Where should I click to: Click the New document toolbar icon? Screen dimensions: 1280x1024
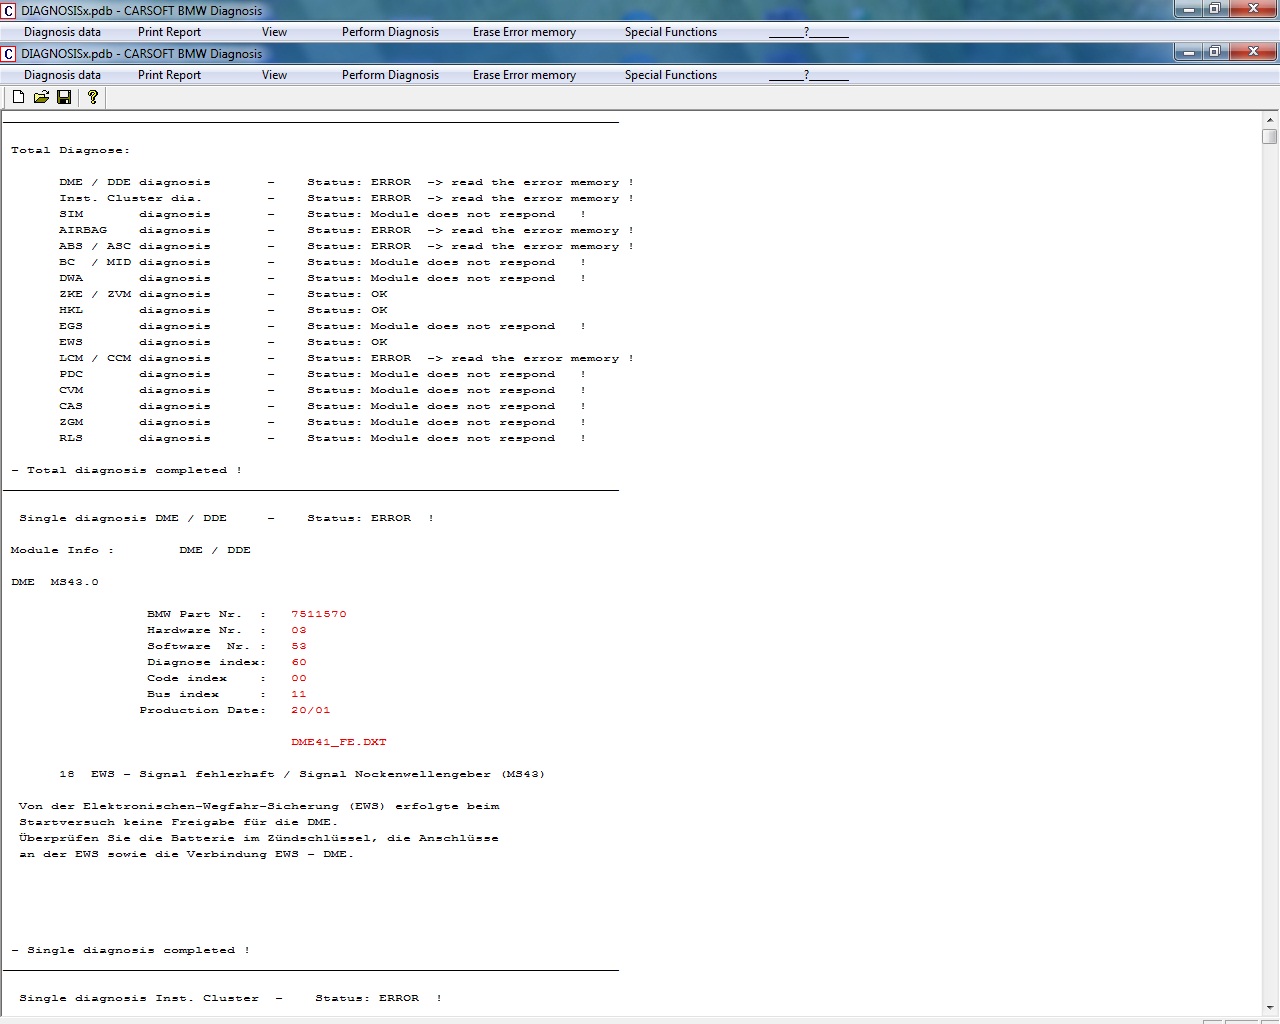(x=18, y=97)
